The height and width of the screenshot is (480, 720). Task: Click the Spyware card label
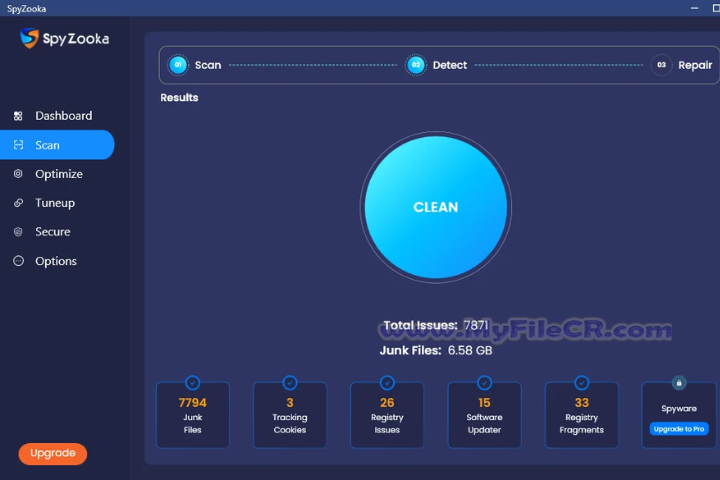(679, 408)
